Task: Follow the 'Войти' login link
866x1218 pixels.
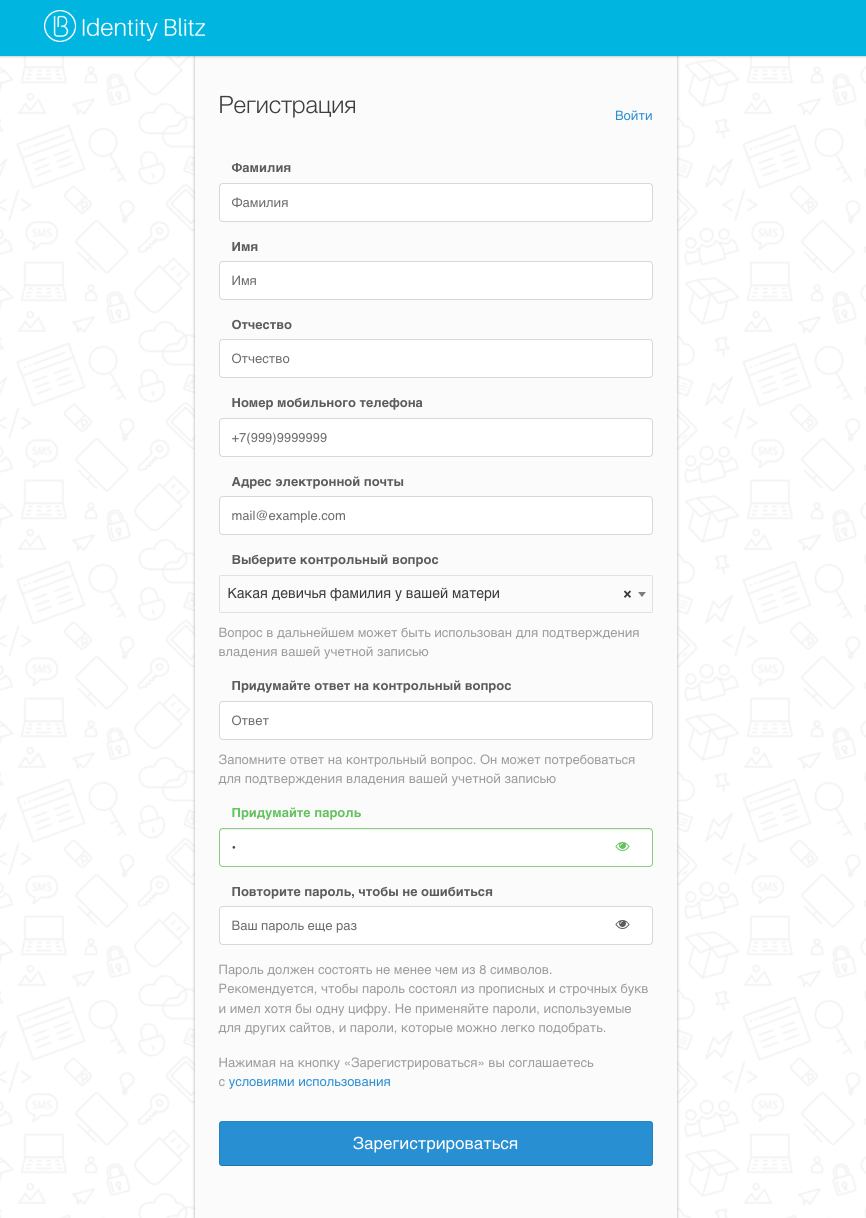Action: point(633,116)
